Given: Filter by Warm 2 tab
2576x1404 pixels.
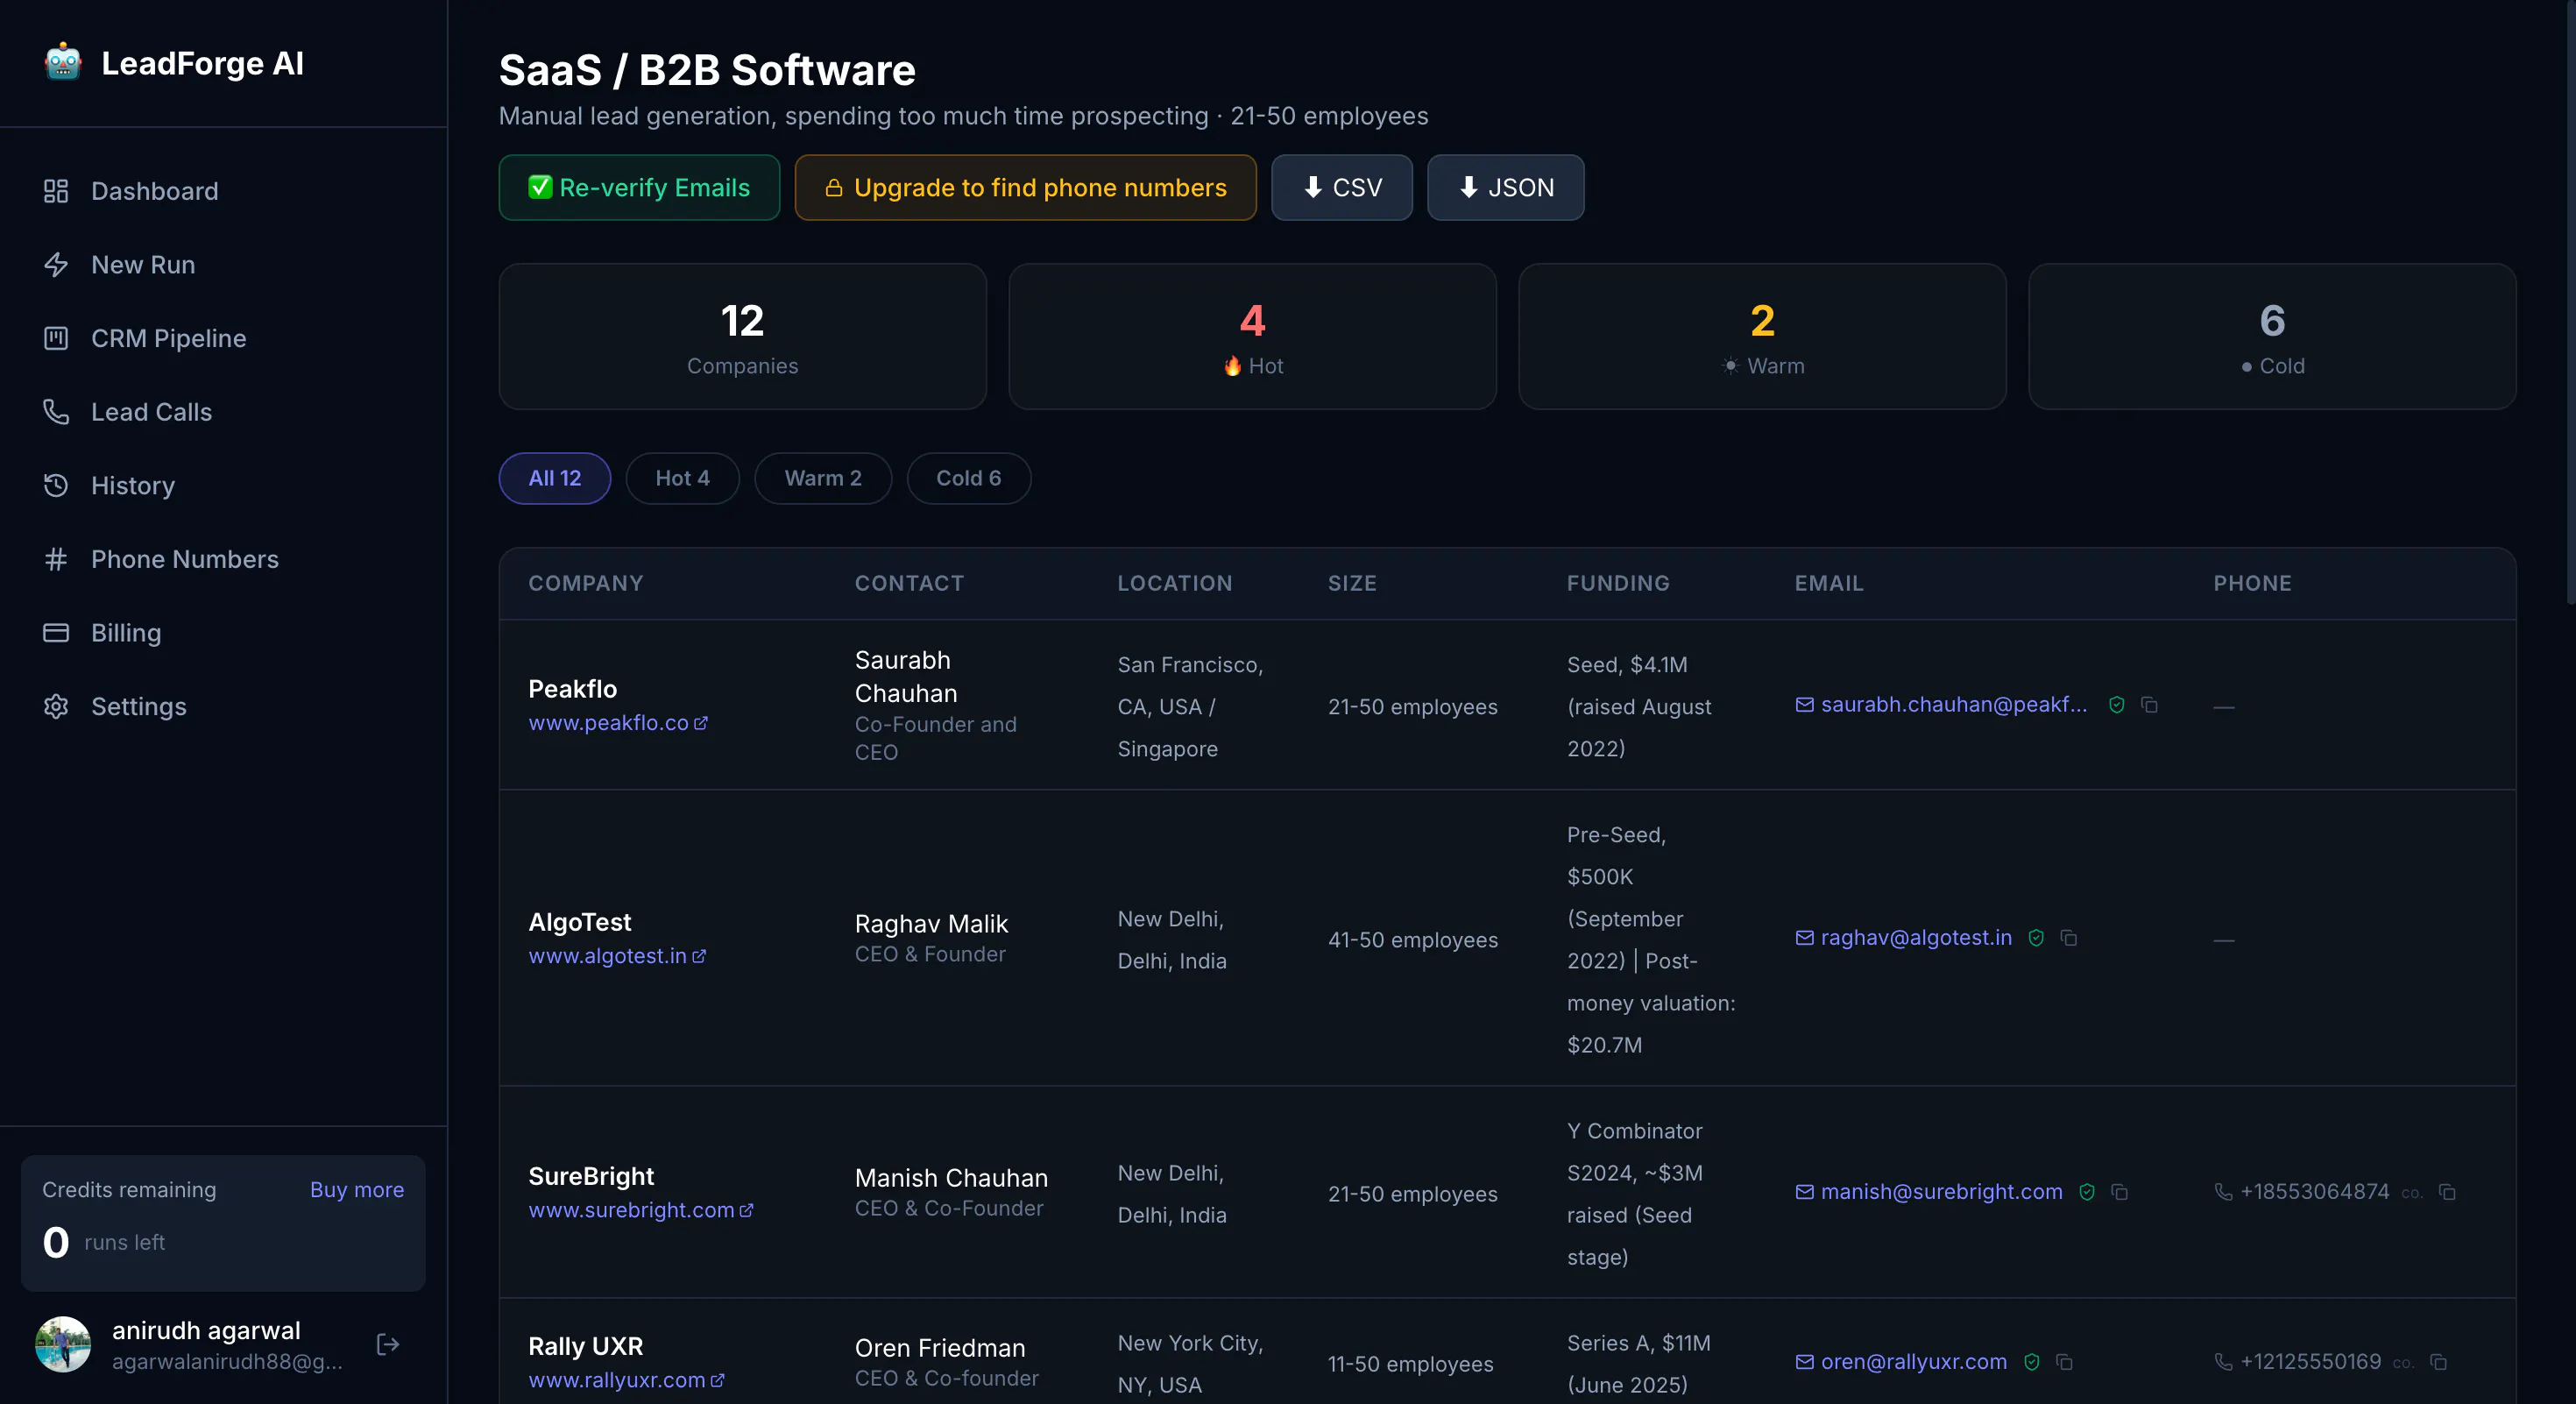Looking at the screenshot, I should (x=823, y=478).
